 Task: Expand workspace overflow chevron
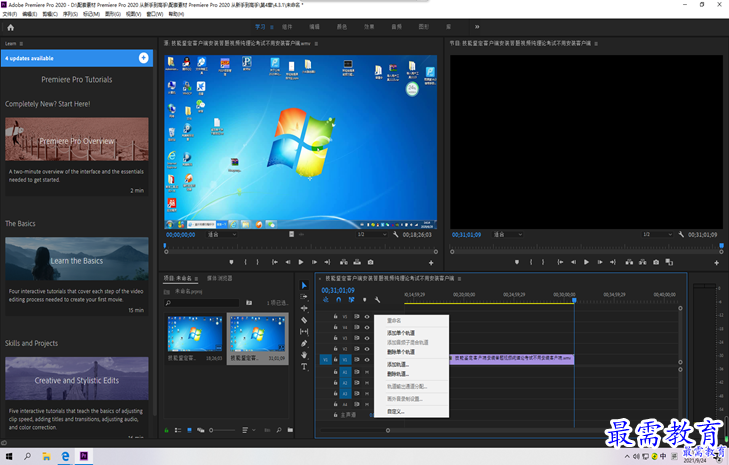pos(477,27)
